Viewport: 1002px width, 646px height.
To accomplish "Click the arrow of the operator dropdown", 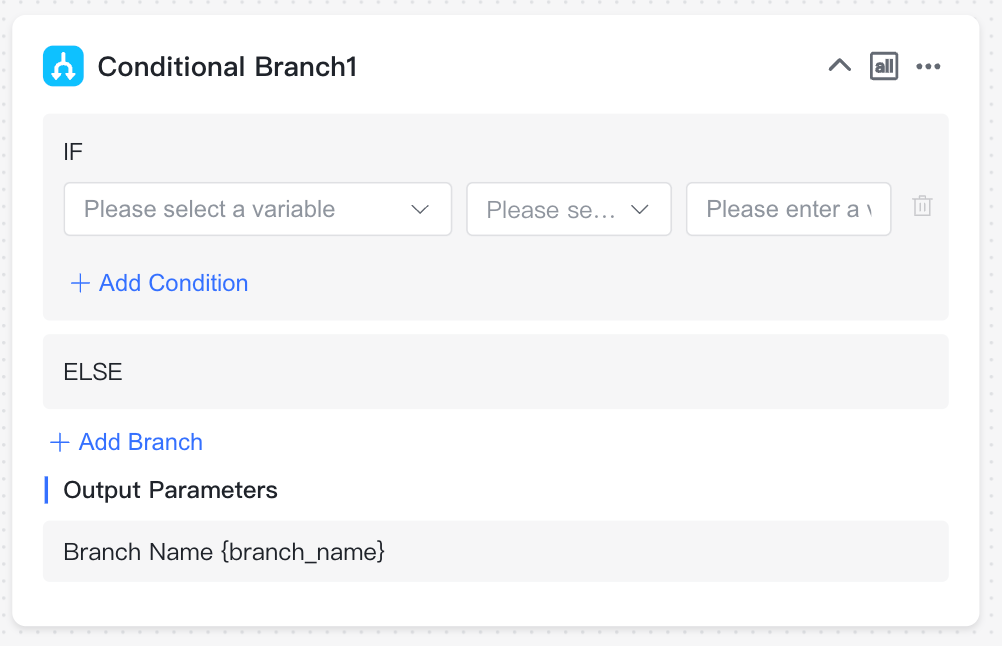I will coord(640,210).
